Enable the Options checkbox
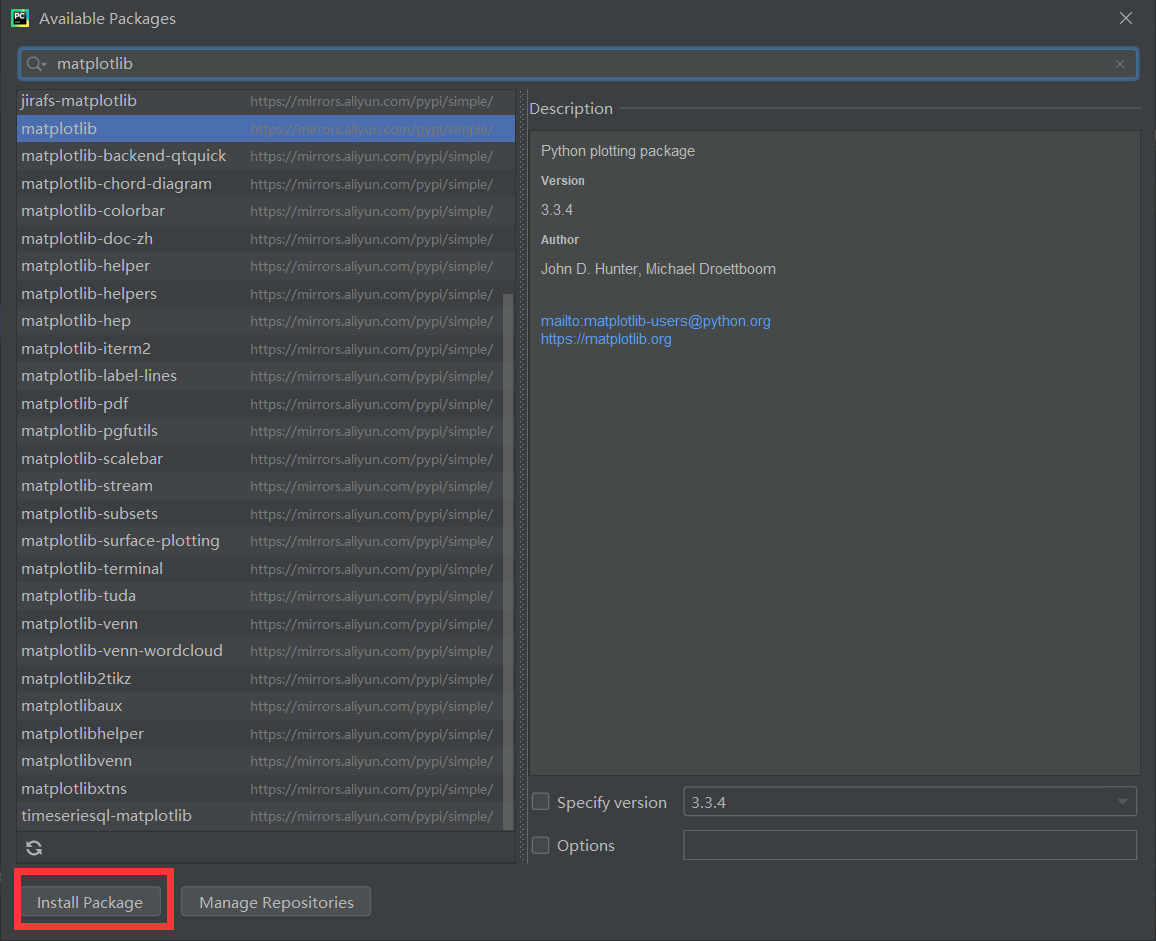Screen dimensions: 1156x941 [x=540, y=845]
